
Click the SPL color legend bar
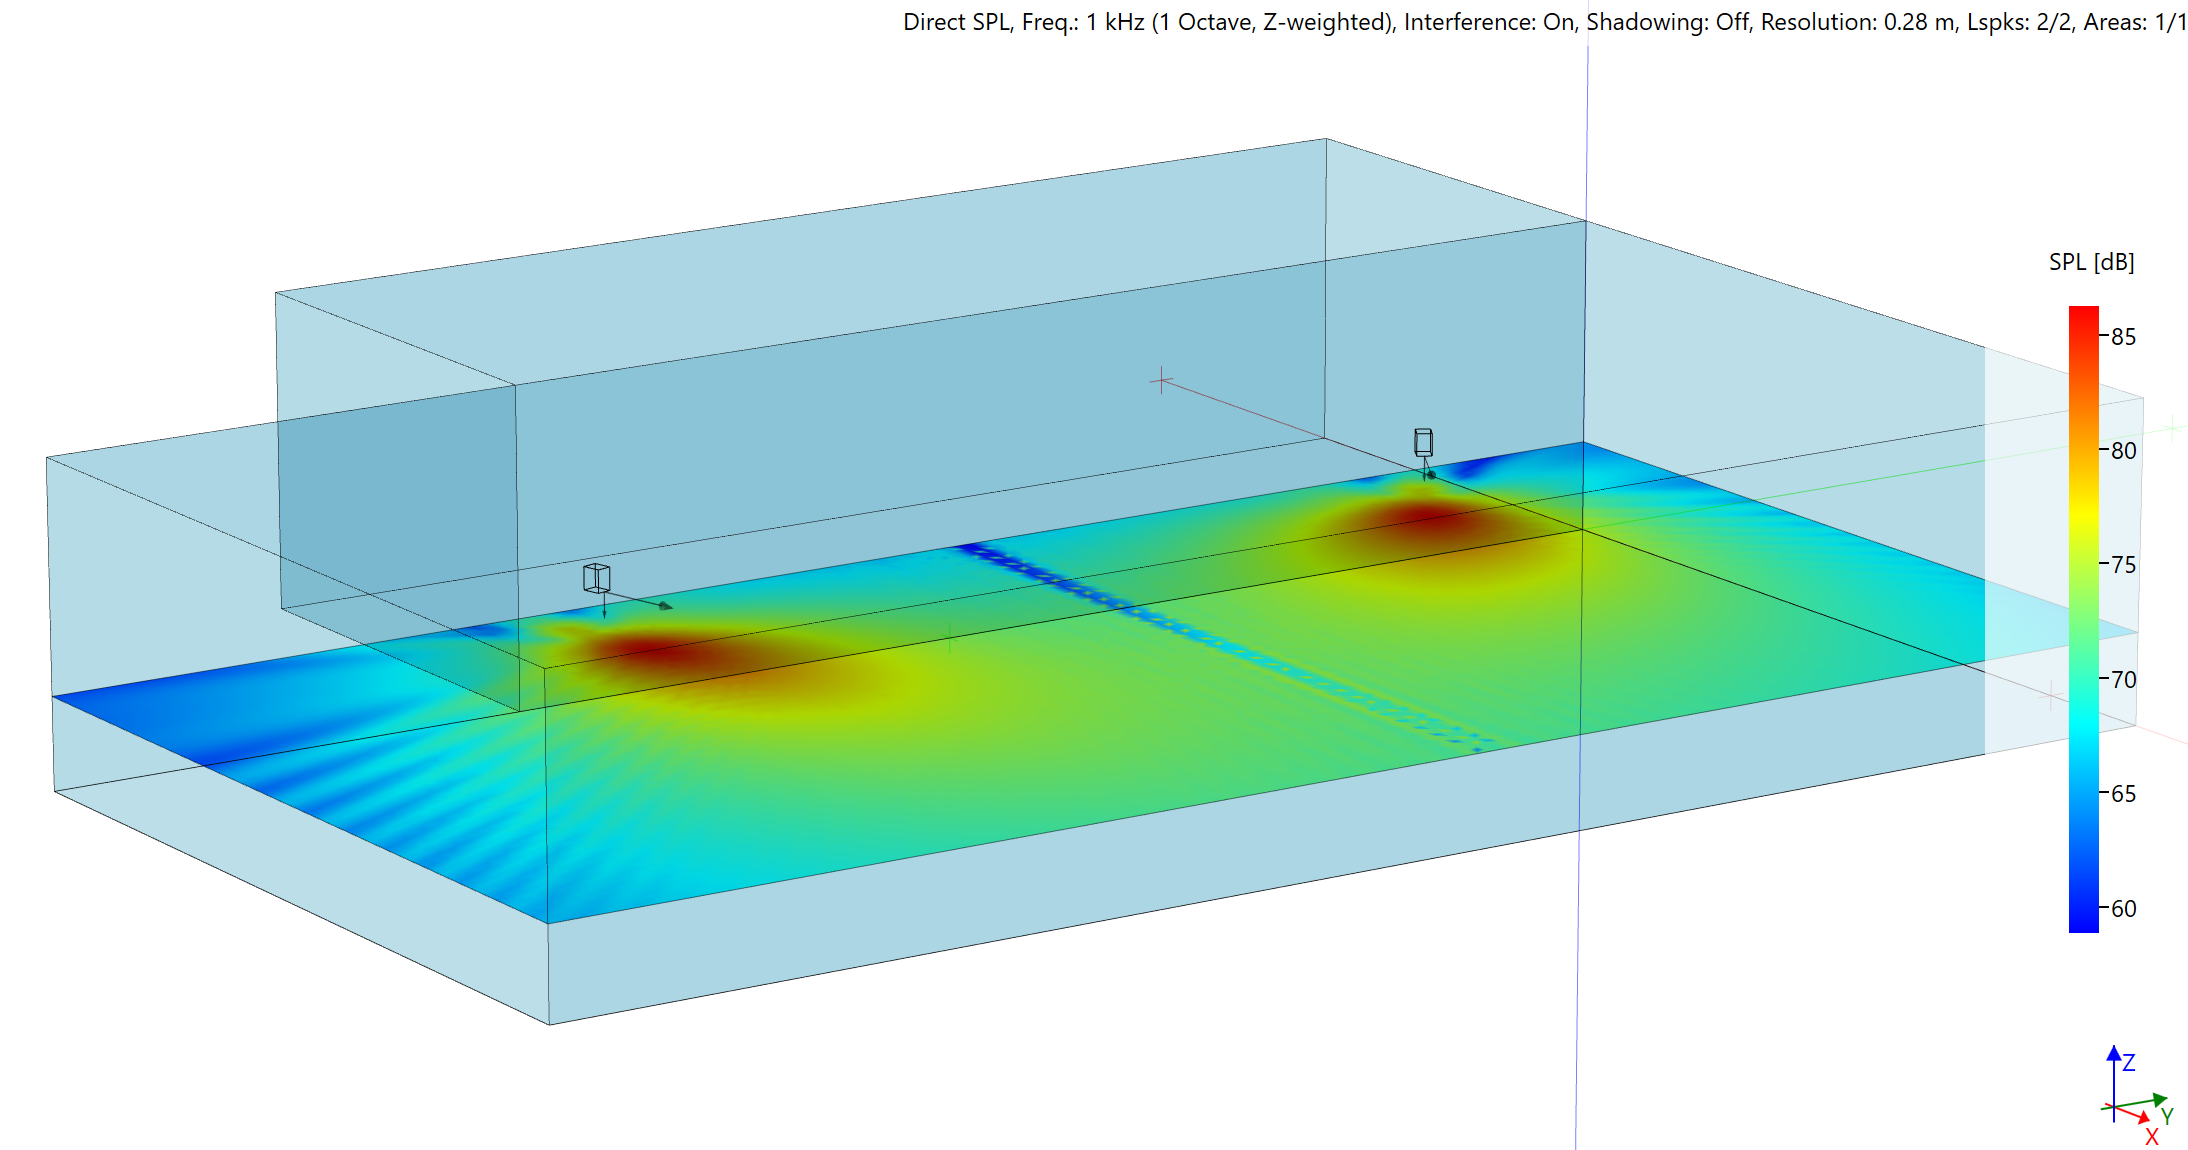coord(2083,620)
